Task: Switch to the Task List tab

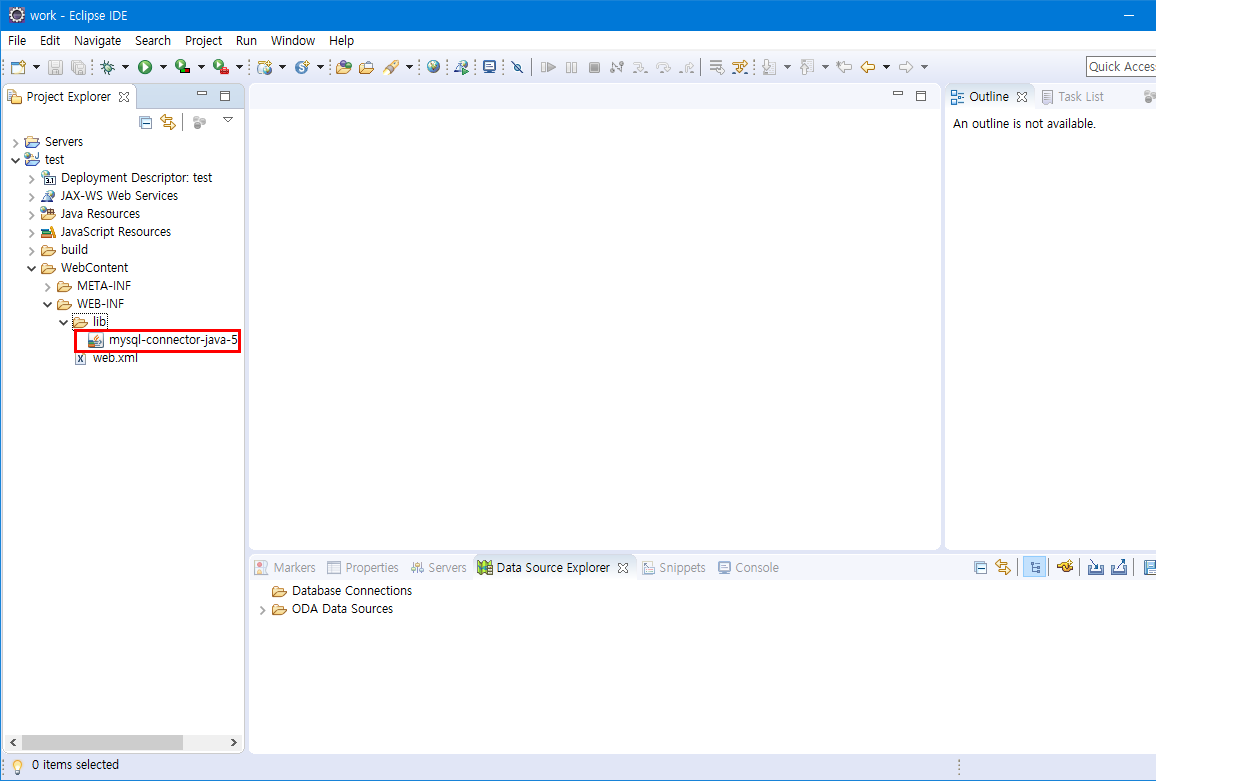Action: click(x=1072, y=97)
